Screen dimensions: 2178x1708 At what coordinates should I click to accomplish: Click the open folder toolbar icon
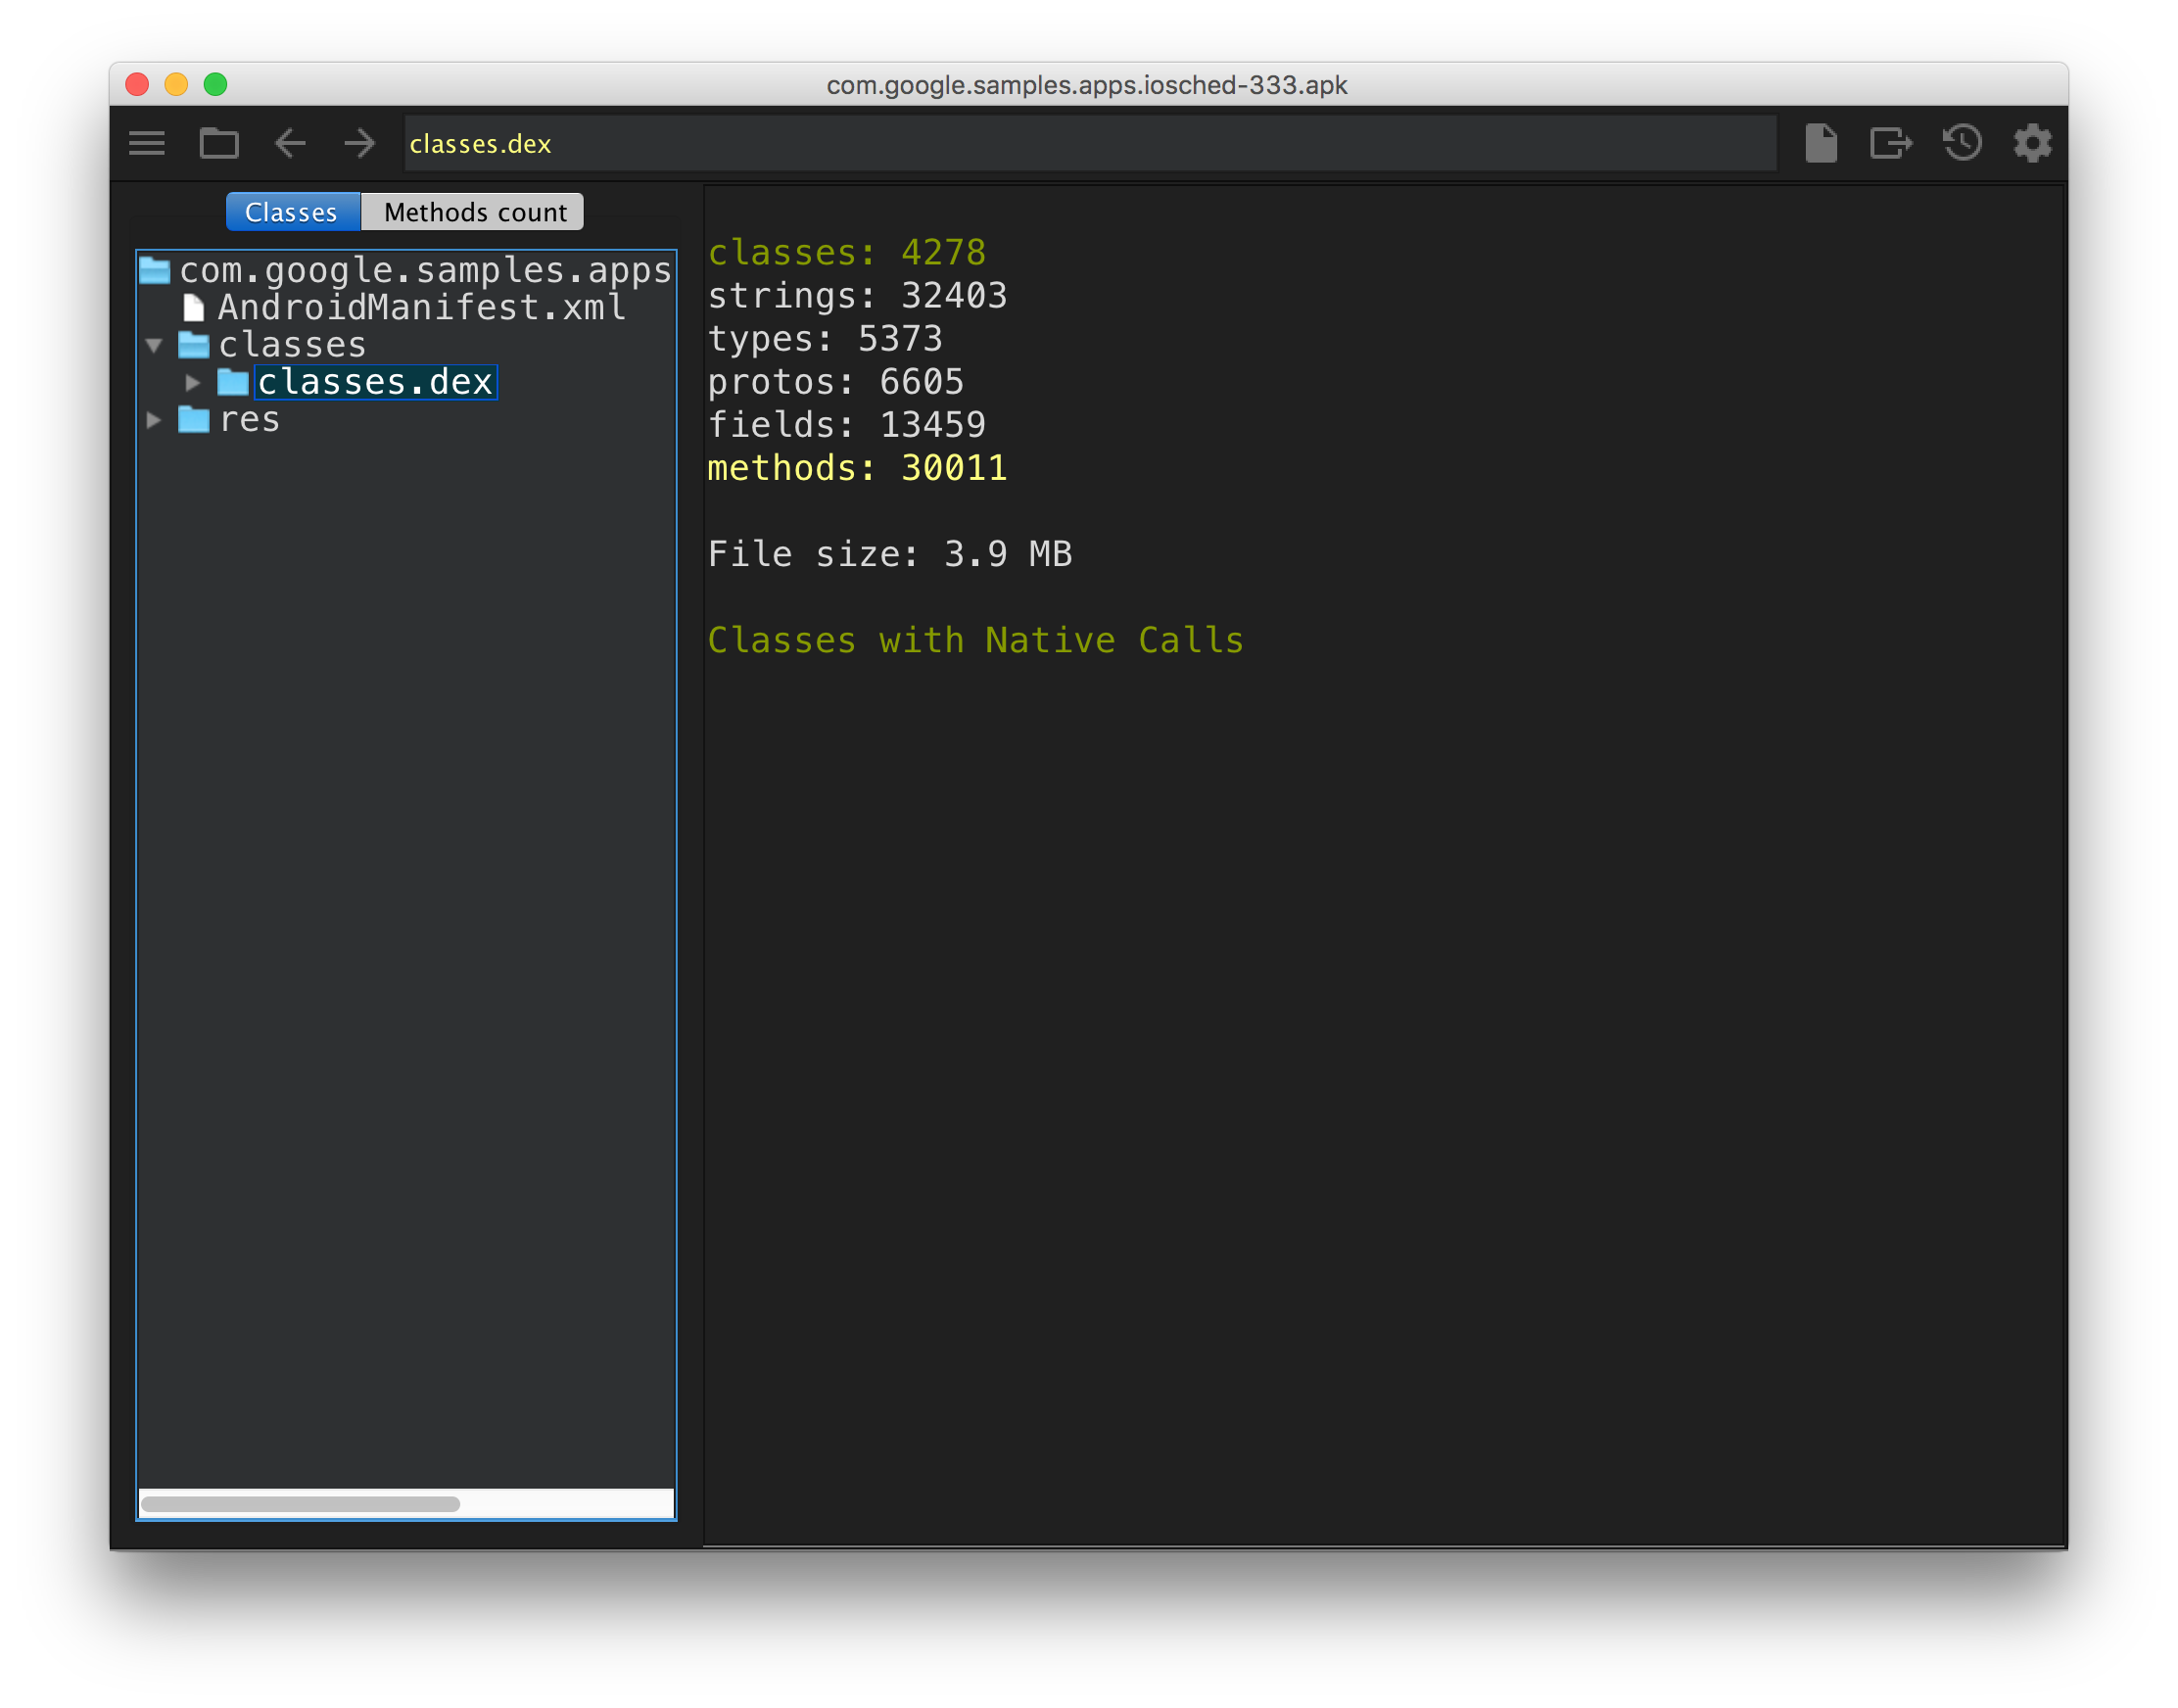click(219, 143)
